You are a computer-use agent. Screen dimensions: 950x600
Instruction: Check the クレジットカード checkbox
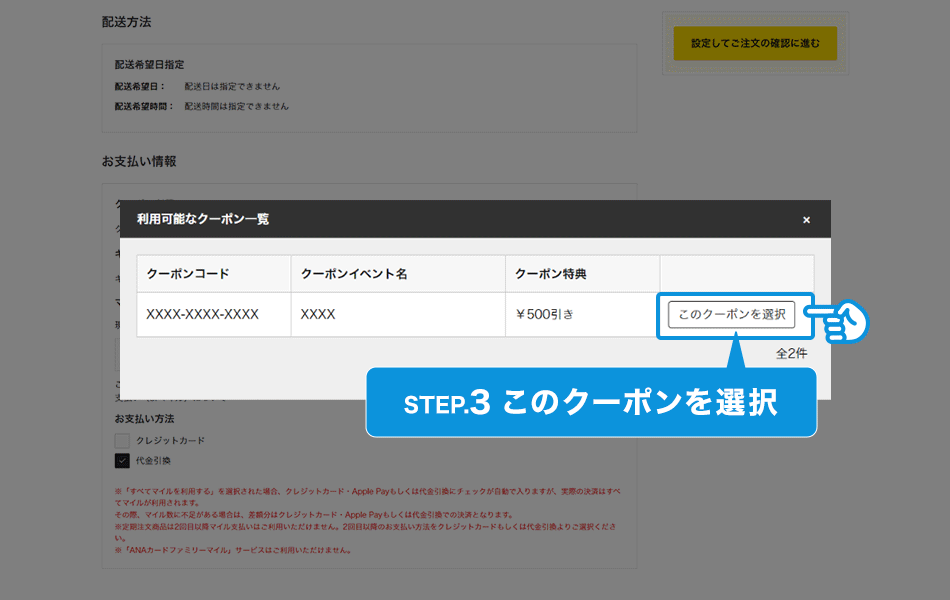click(122, 440)
